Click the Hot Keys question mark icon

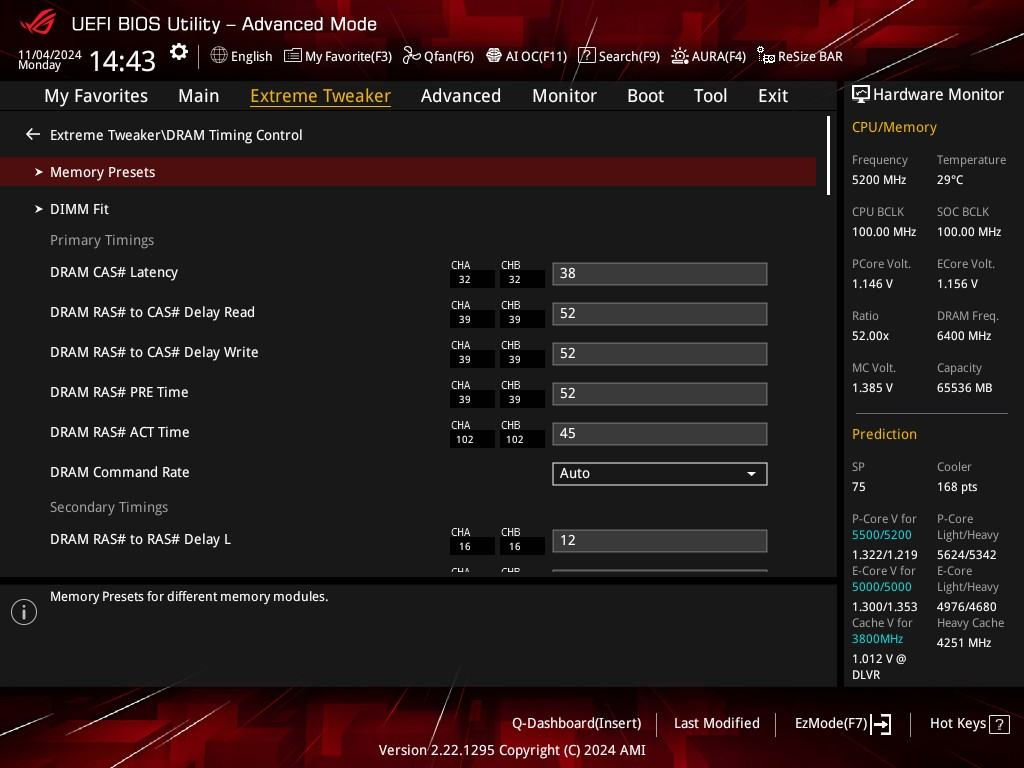pyautogui.click(x=999, y=724)
